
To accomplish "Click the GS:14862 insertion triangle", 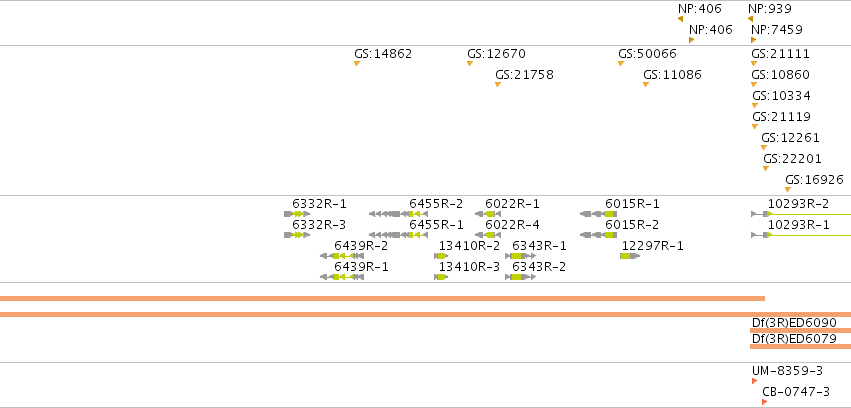I will (x=357, y=63).
